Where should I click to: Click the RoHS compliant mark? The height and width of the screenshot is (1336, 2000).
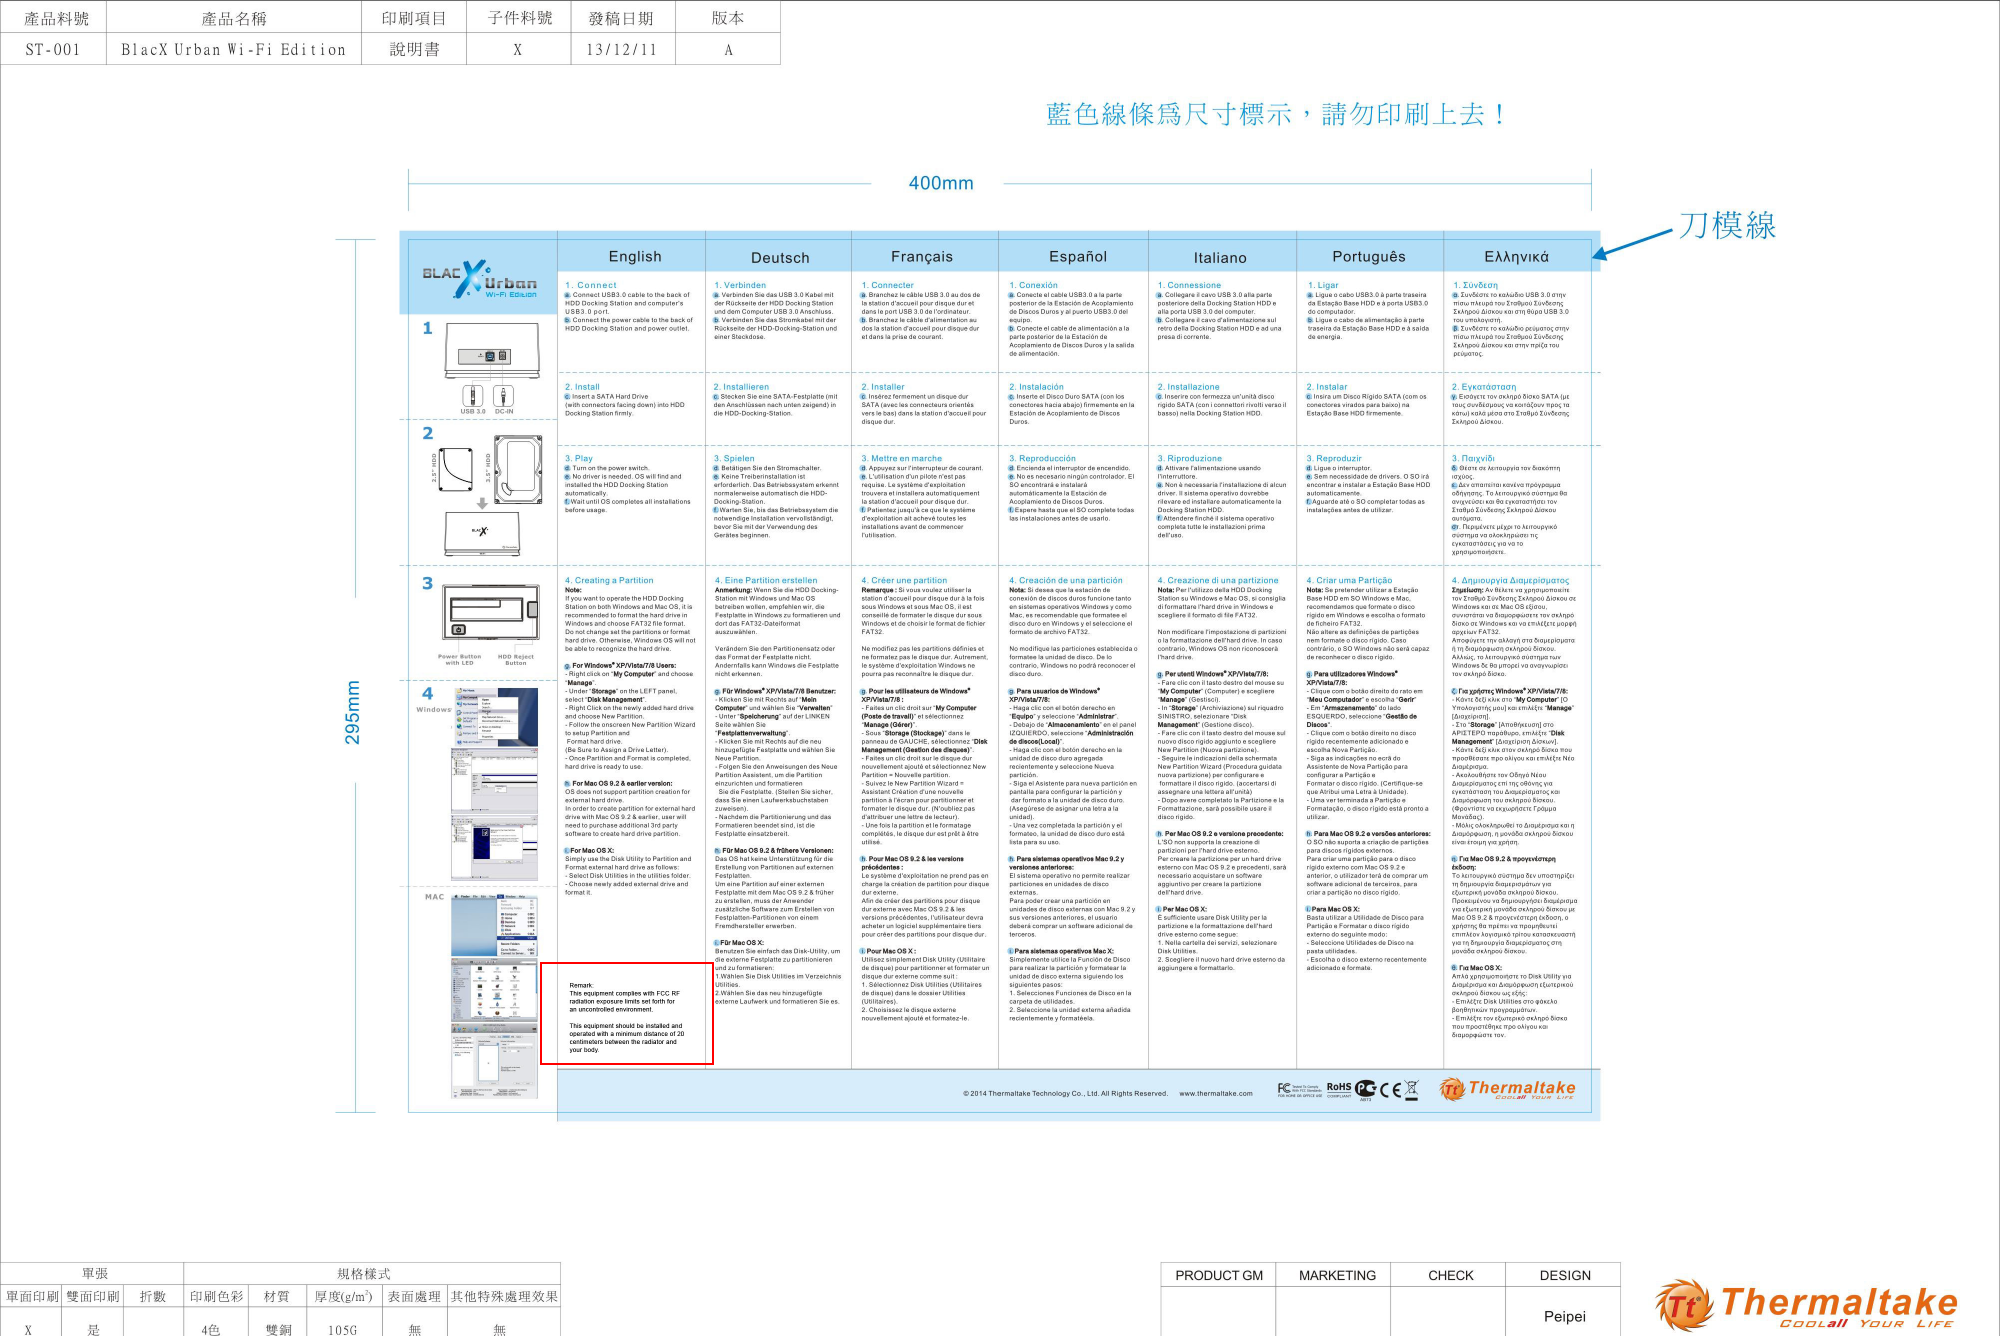1339,1089
